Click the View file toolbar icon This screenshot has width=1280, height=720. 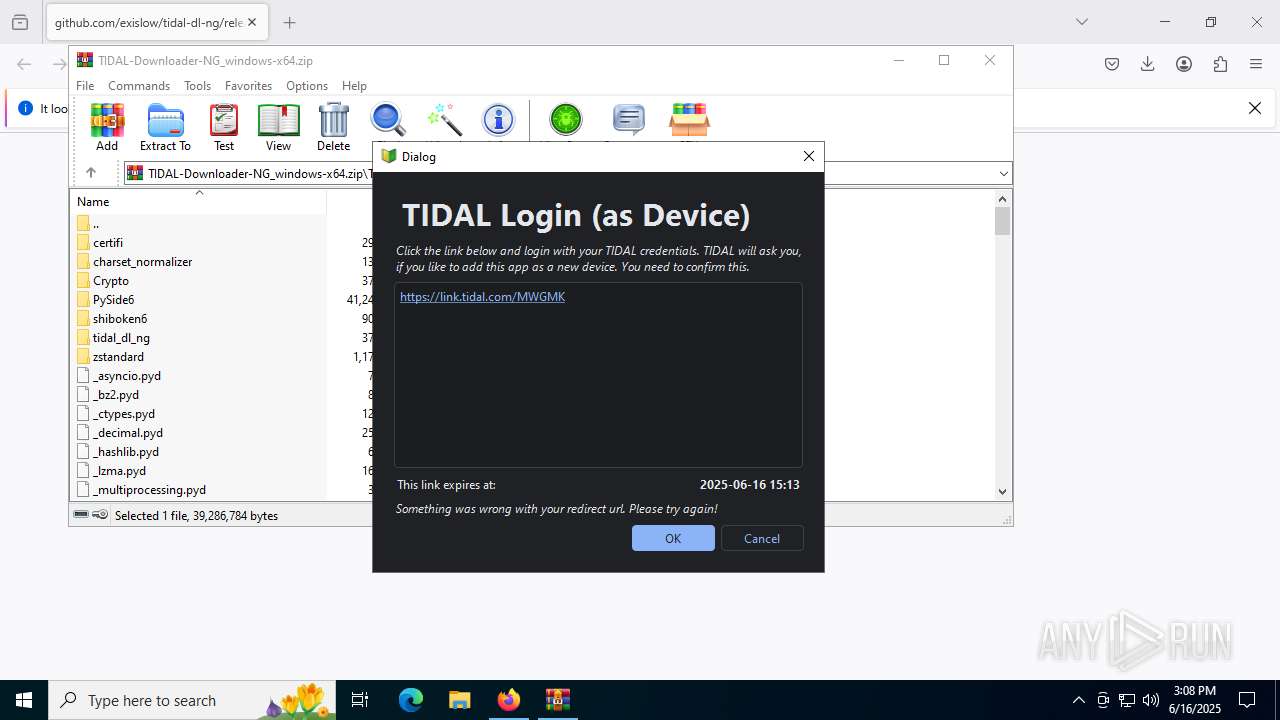tap(278, 127)
